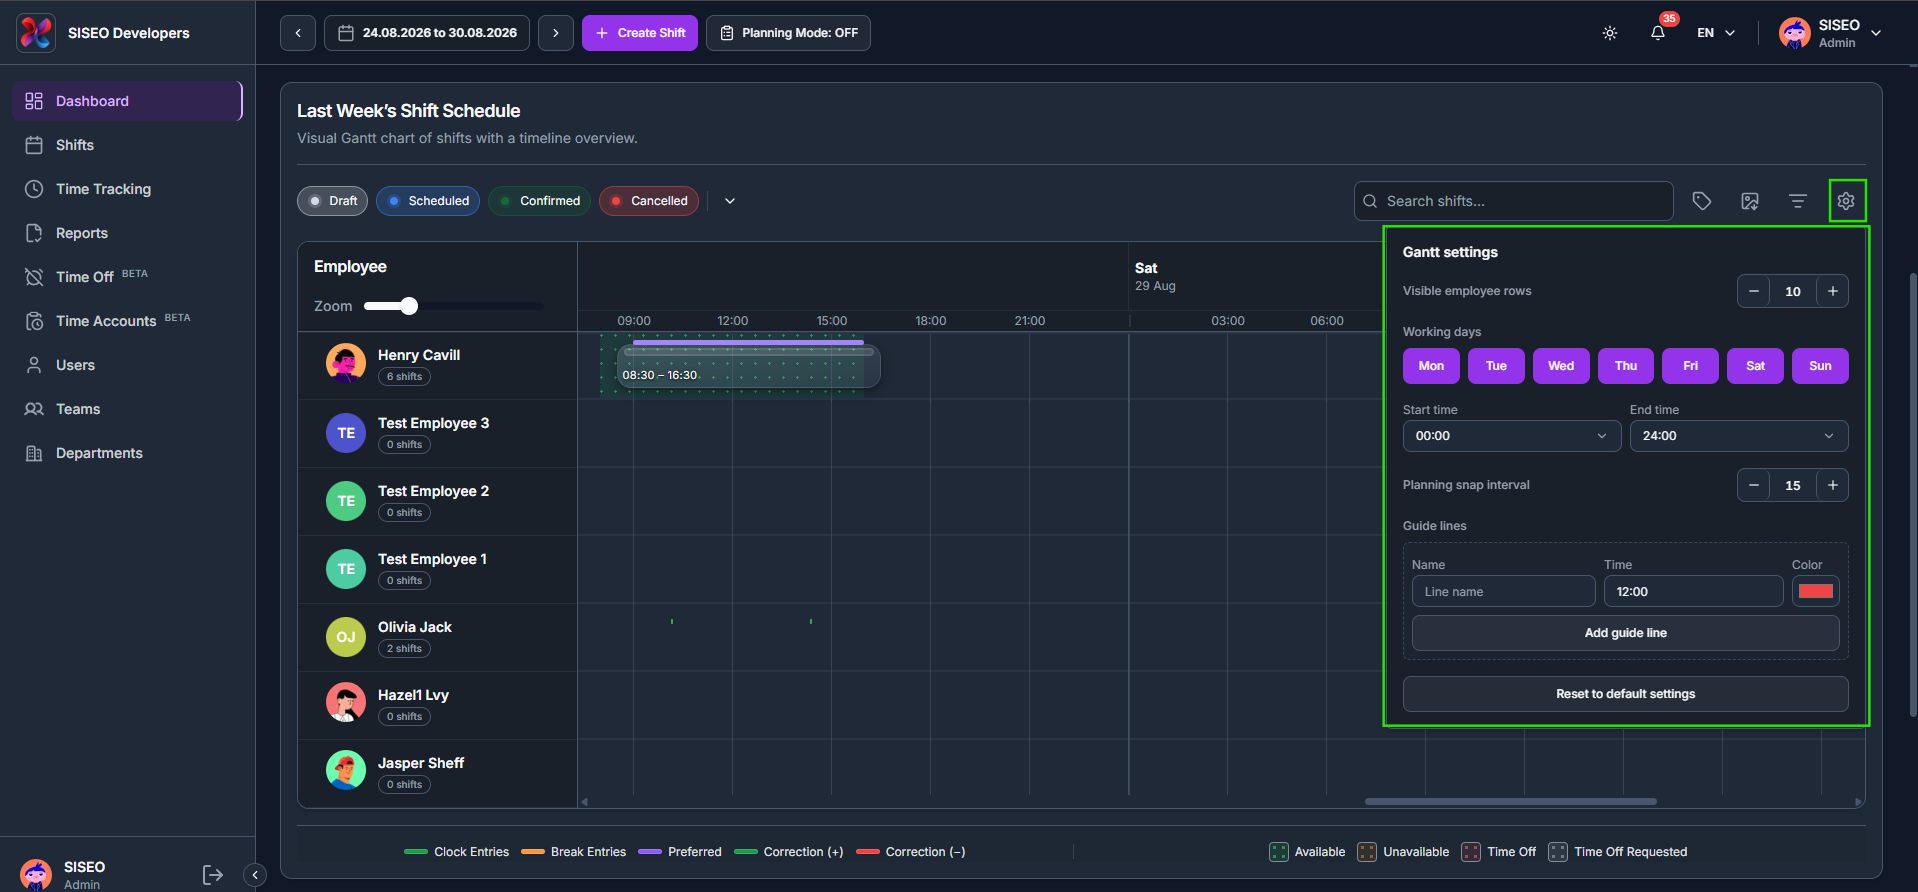Click the logout icon in sidebar footer
1918x892 pixels.
tap(213, 875)
